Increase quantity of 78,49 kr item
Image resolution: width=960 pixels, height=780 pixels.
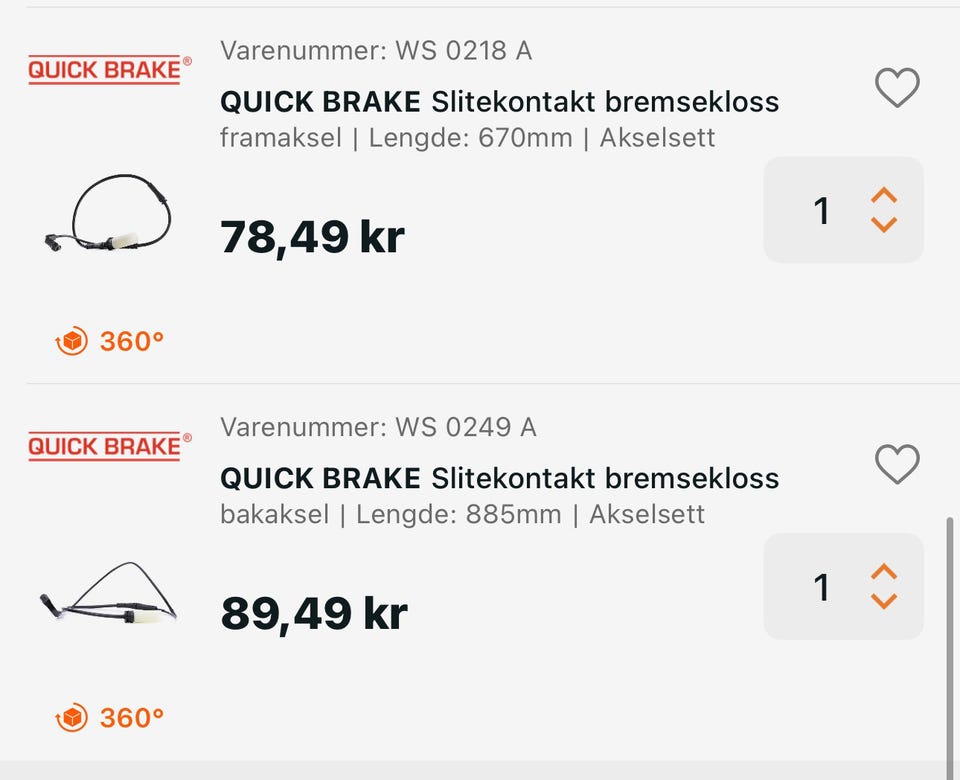click(883, 196)
